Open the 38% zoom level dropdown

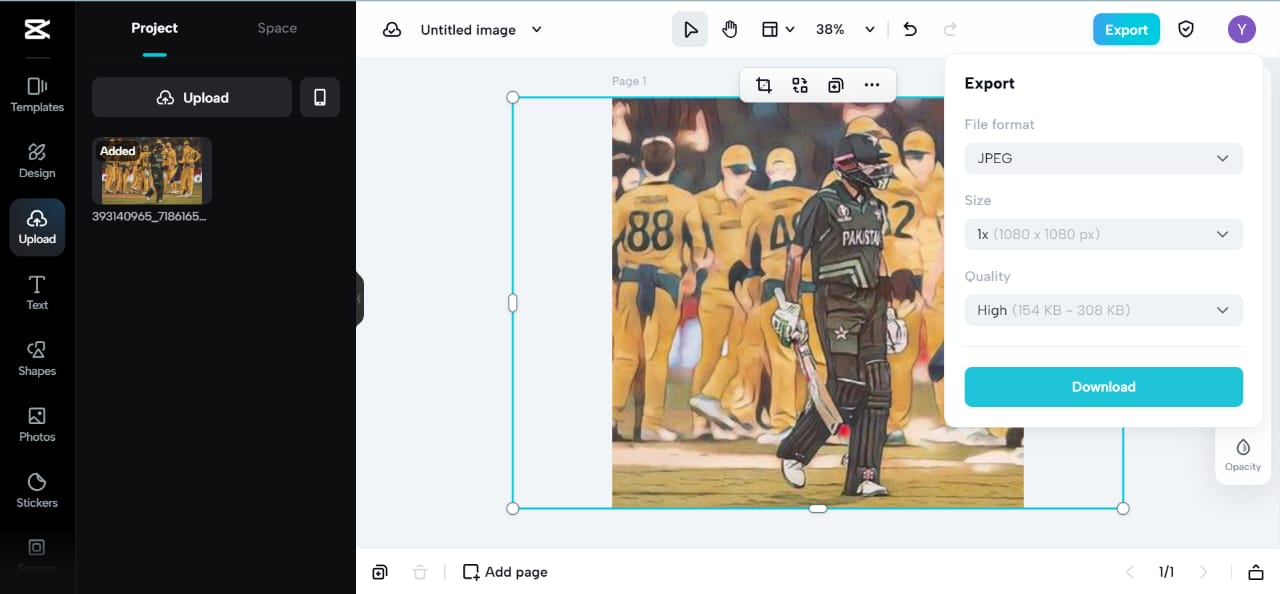845,30
